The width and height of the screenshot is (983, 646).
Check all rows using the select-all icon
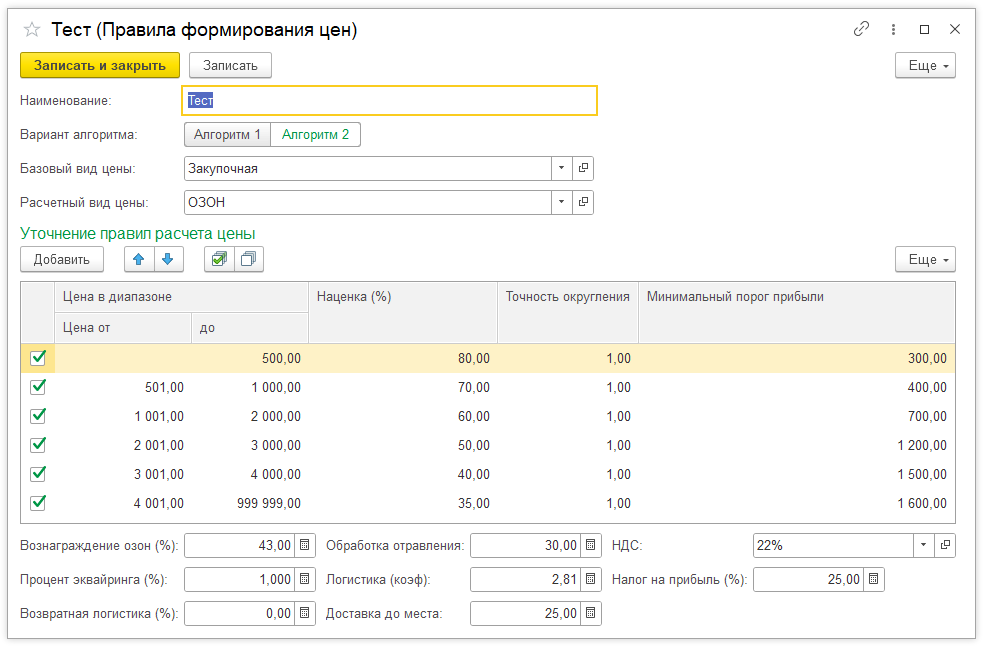click(218, 259)
